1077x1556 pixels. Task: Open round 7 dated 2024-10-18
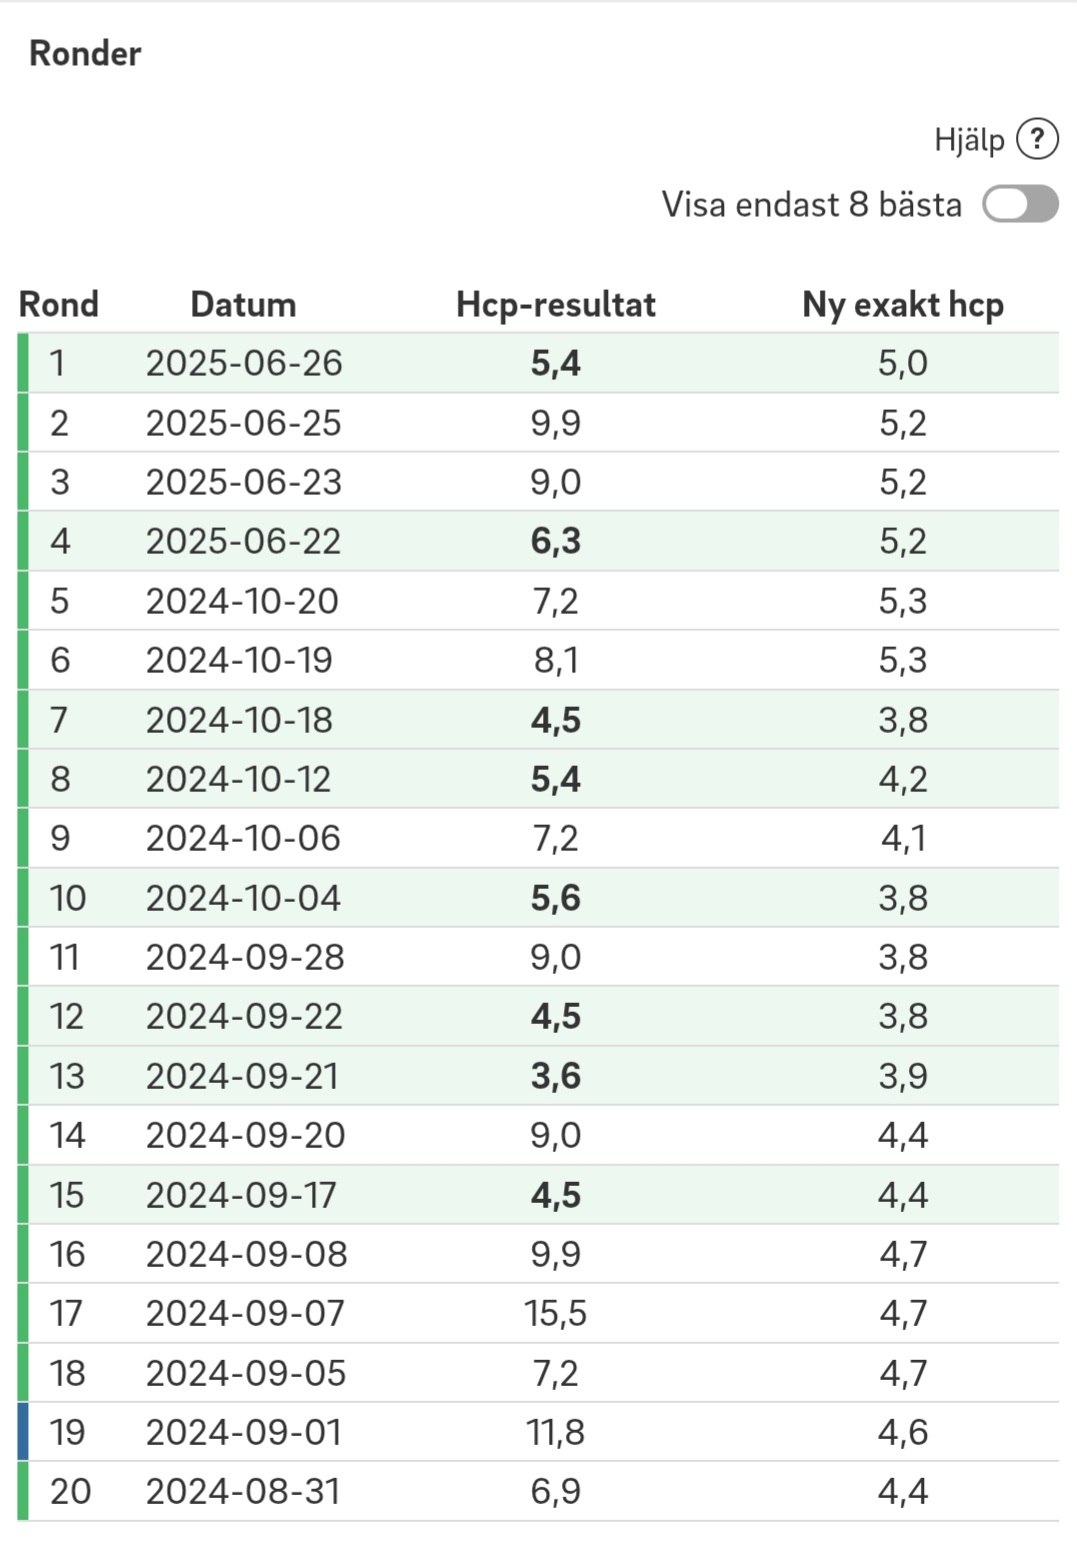point(539,719)
